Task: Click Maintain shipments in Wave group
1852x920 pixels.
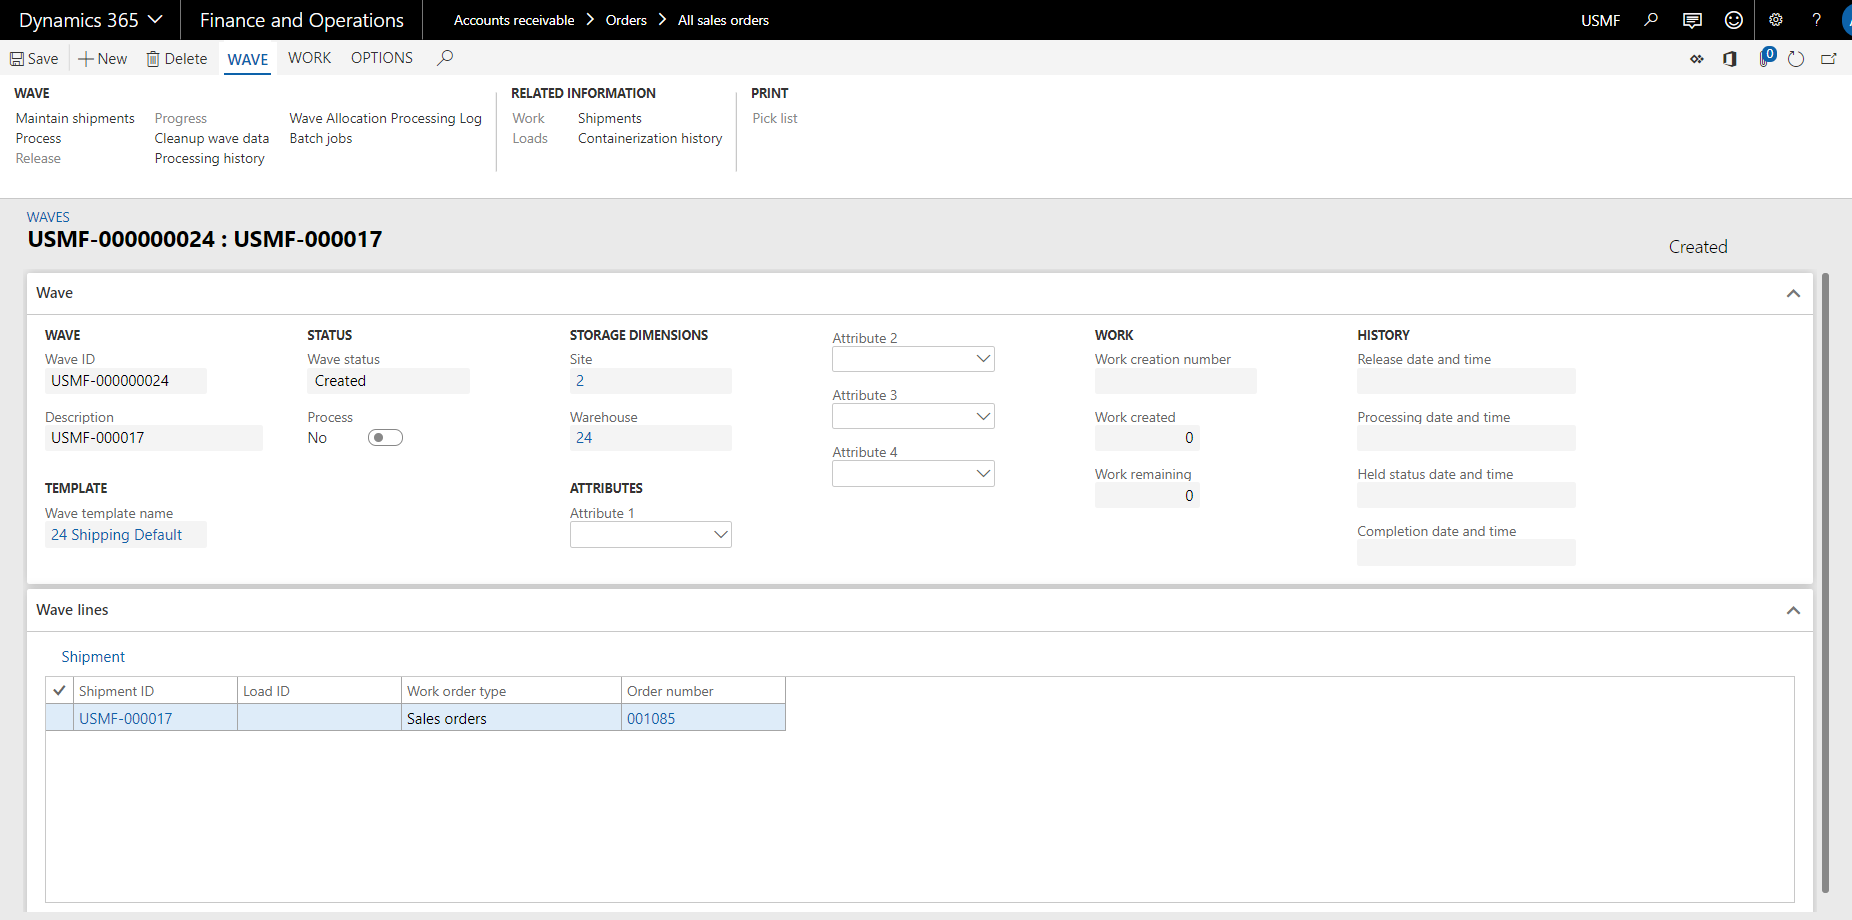Action: pos(75,118)
